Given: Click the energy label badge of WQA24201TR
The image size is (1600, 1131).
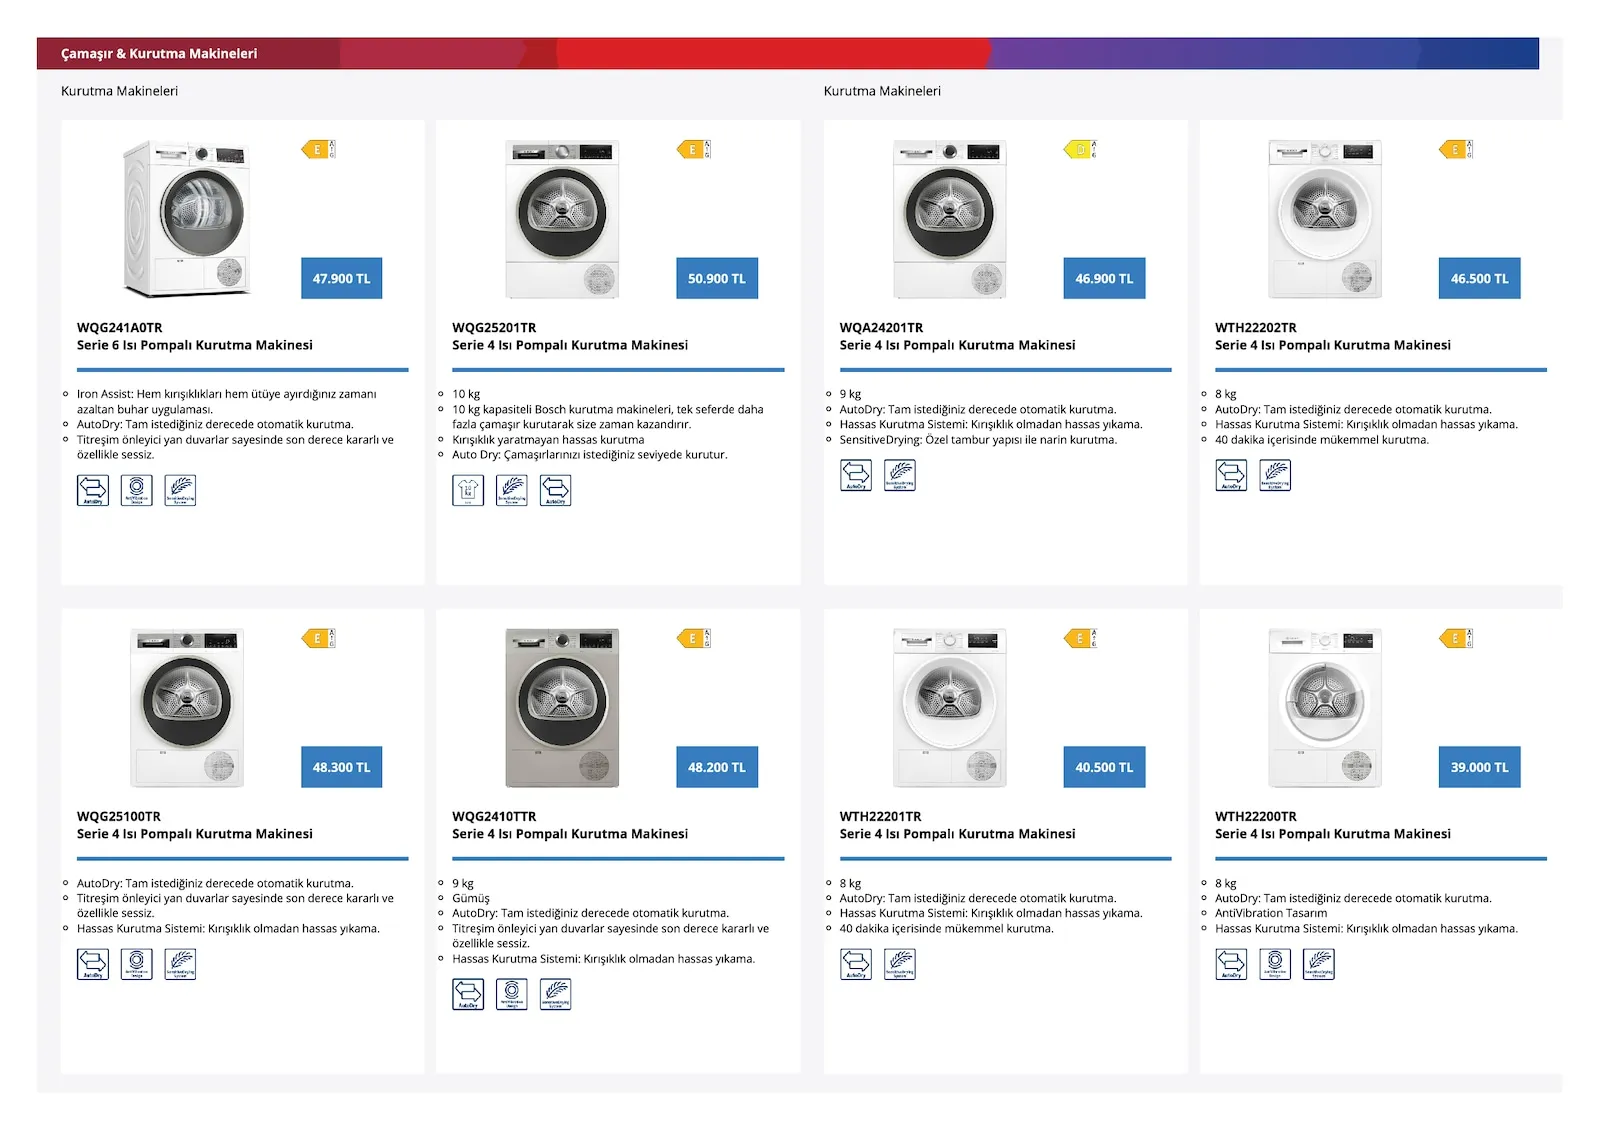Looking at the screenshot, I should coord(1080,149).
